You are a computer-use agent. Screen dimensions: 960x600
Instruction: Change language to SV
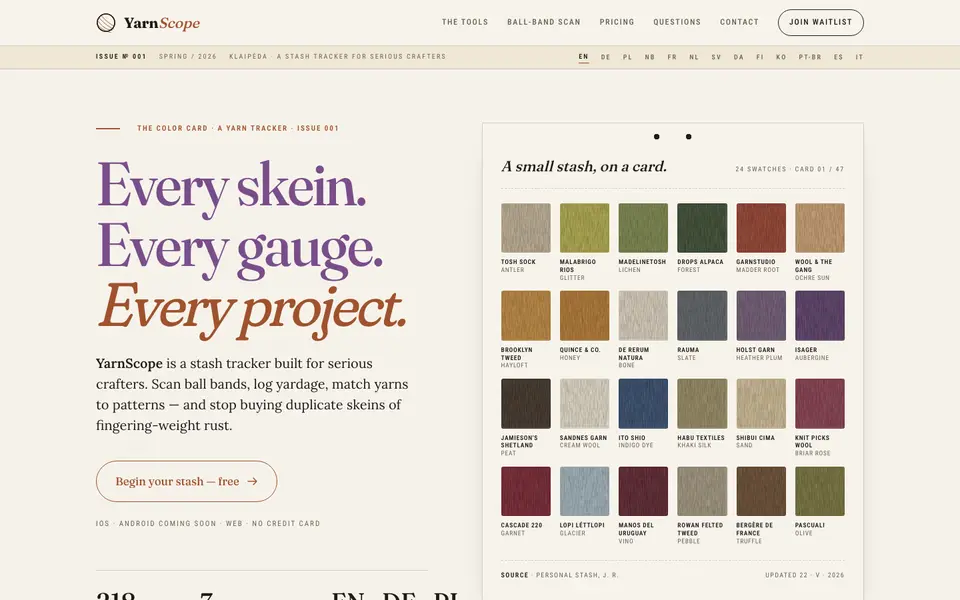click(x=716, y=57)
